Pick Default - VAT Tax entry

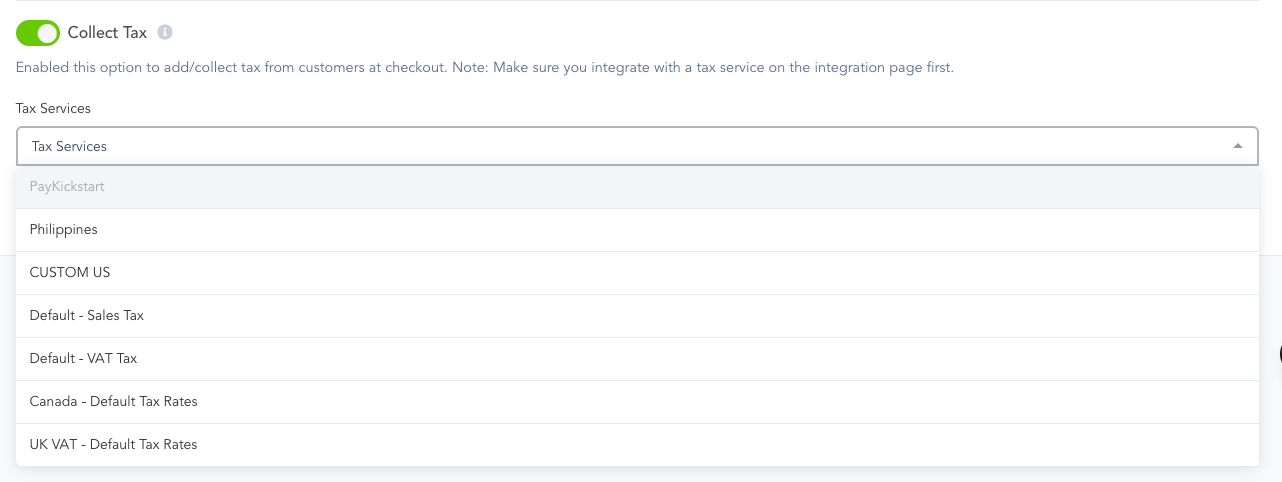pyautogui.click(x=637, y=359)
